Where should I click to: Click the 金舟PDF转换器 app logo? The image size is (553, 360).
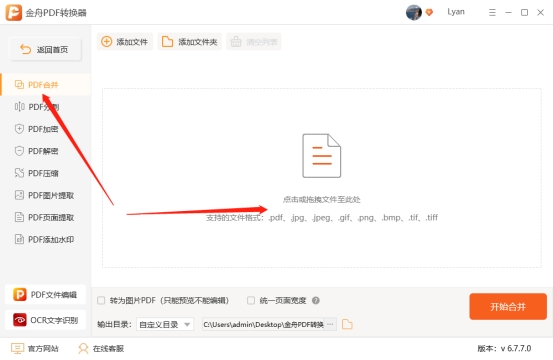tap(13, 12)
